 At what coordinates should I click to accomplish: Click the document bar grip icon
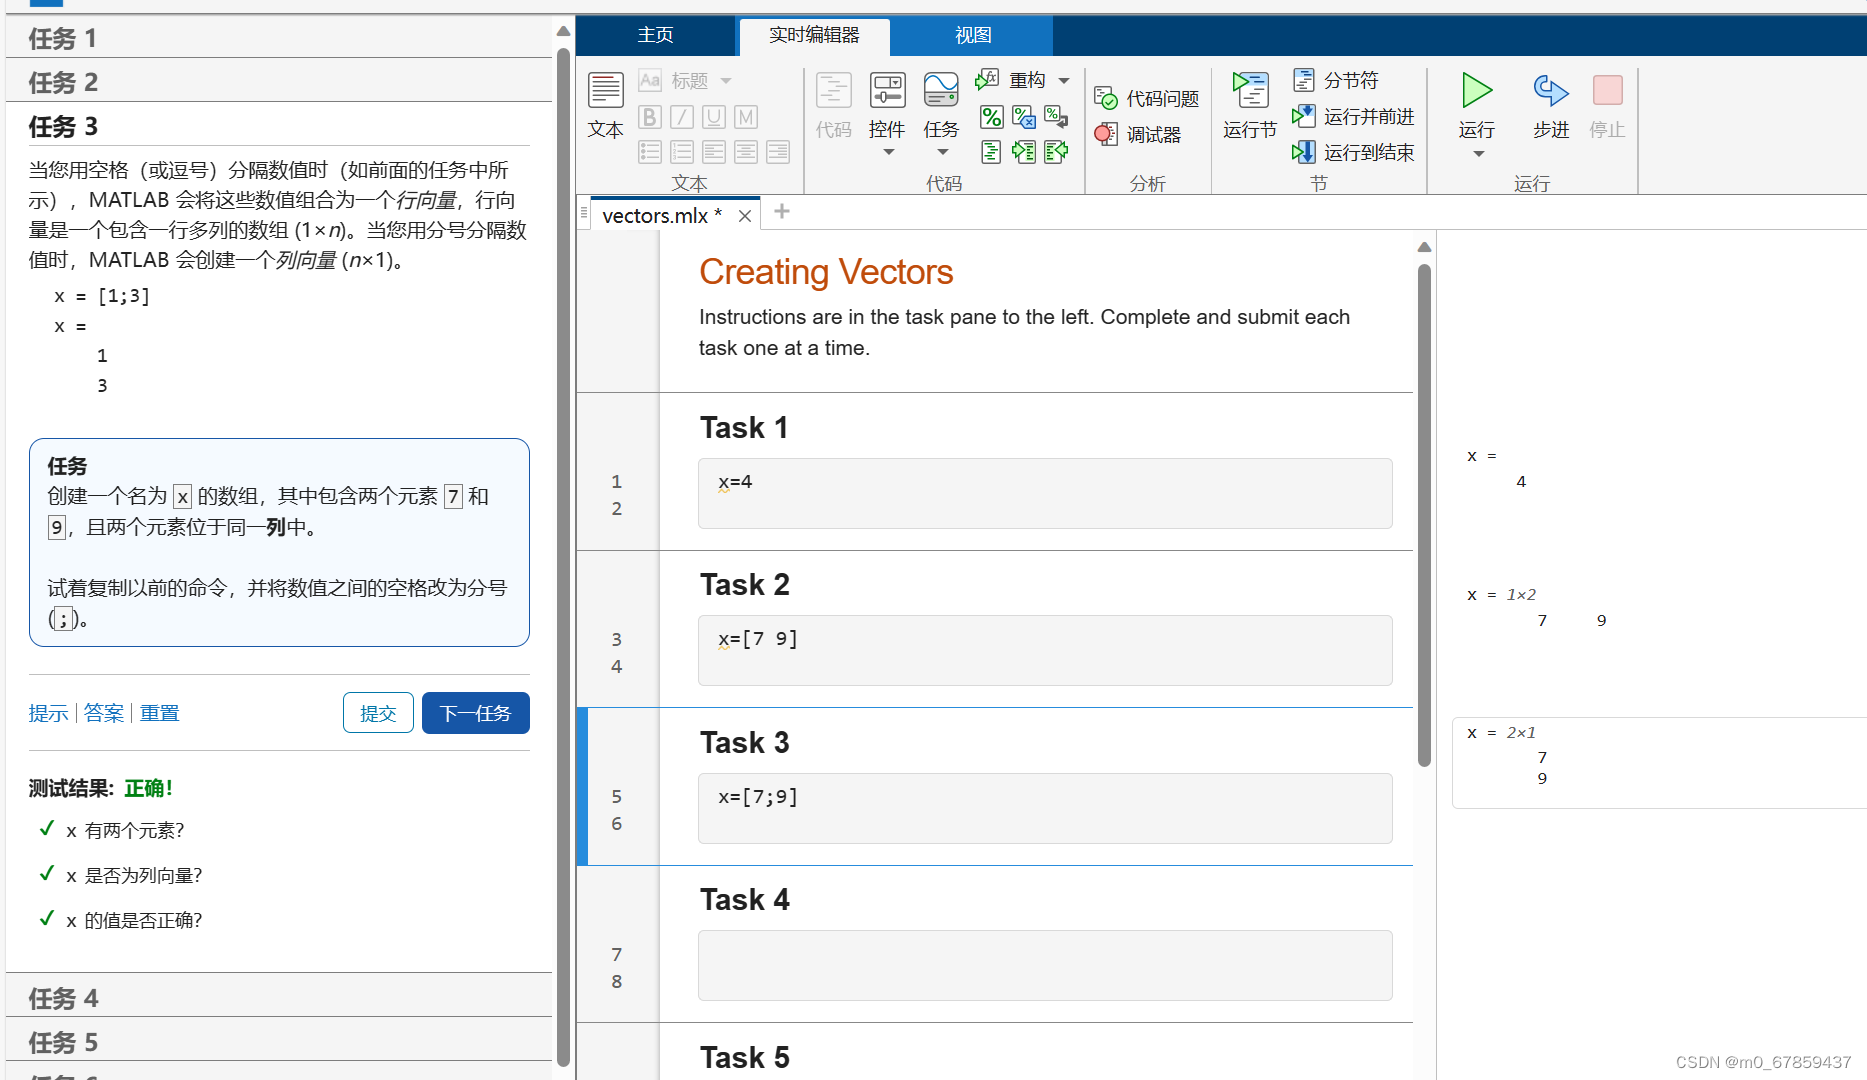pos(584,212)
